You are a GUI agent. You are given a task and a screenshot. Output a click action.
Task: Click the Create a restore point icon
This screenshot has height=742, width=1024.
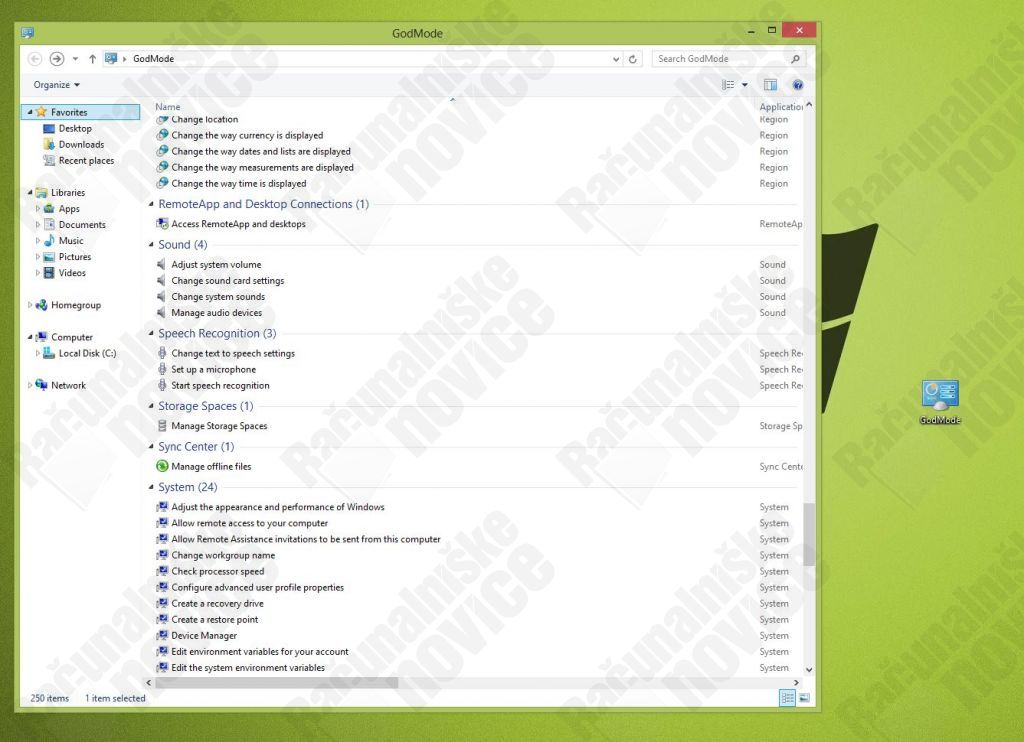point(162,620)
